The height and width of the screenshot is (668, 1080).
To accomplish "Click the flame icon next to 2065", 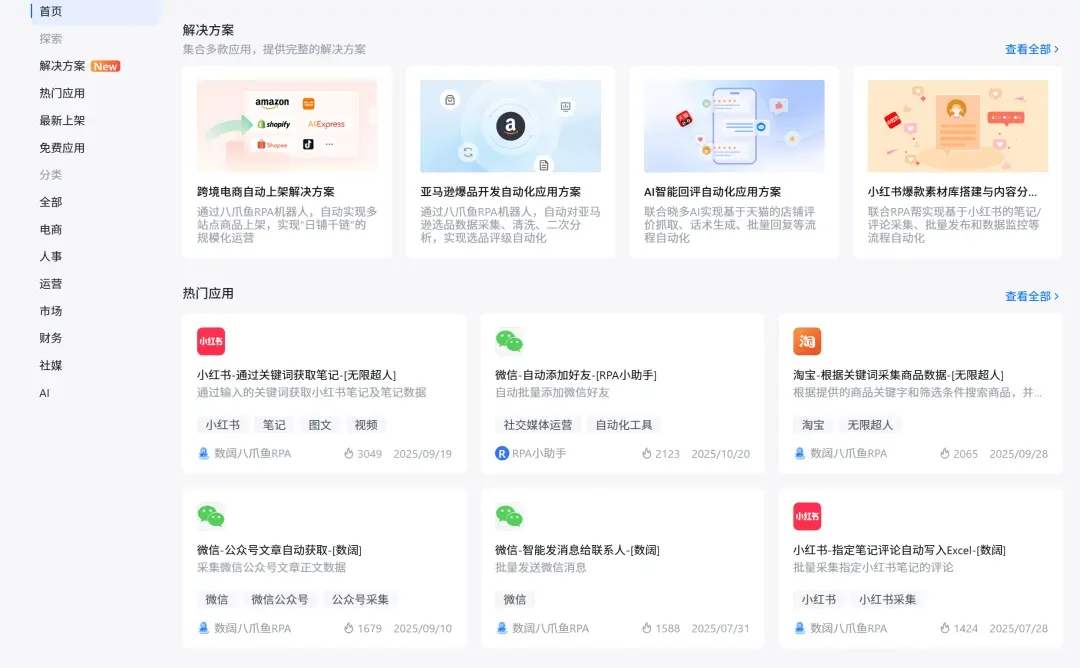I will pos(944,453).
